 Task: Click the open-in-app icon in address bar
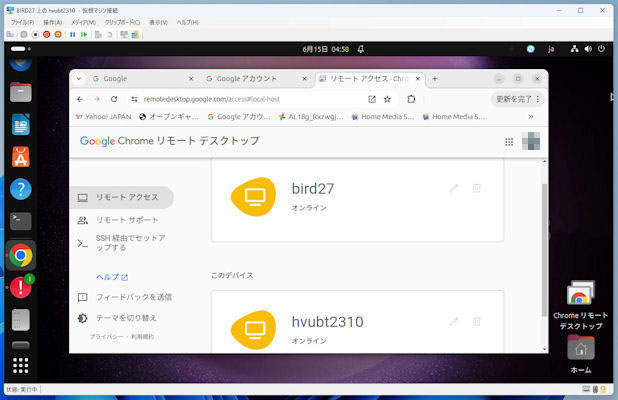pos(372,99)
